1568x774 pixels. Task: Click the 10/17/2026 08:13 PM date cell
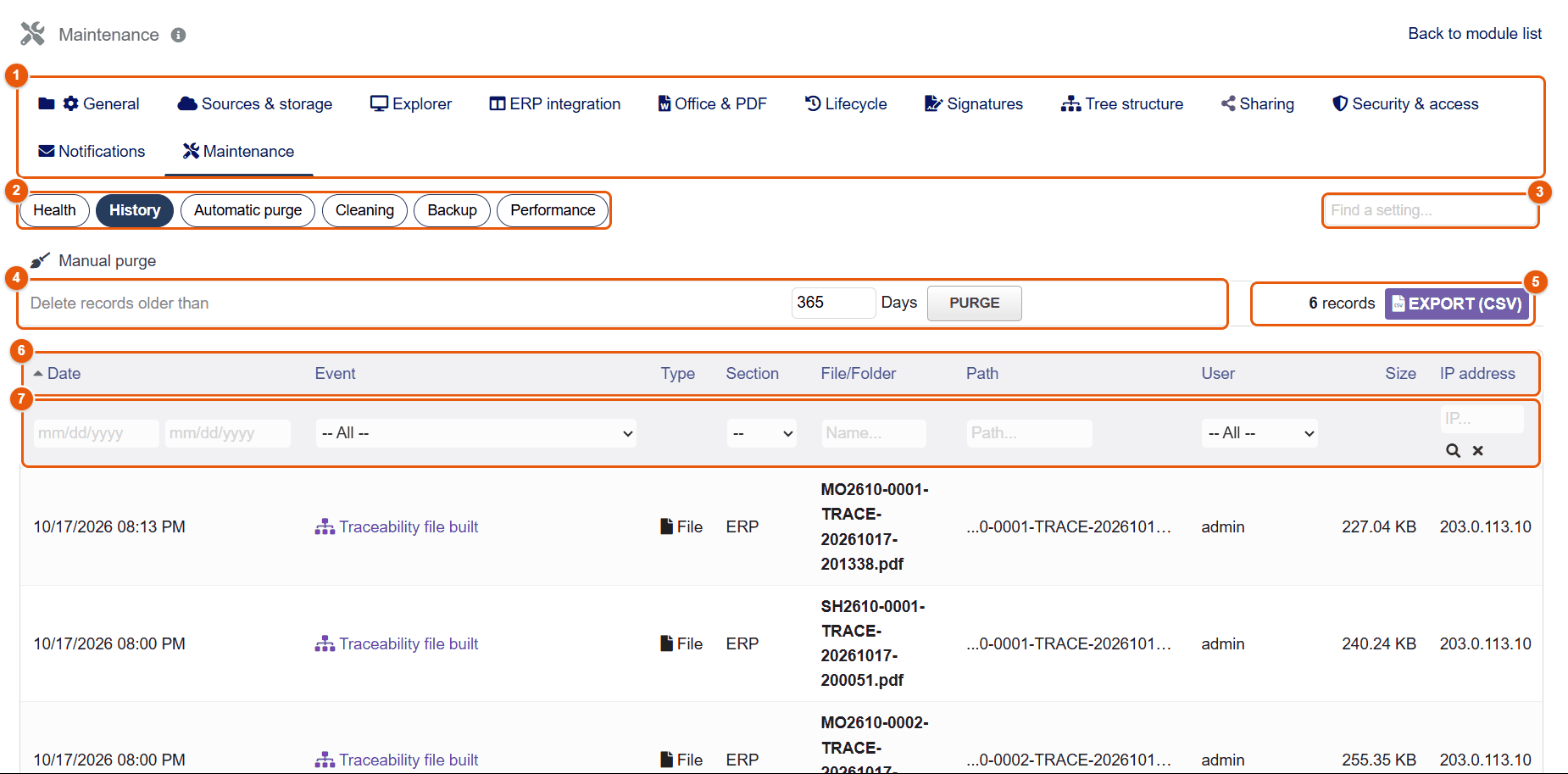click(x=109, y=527)
